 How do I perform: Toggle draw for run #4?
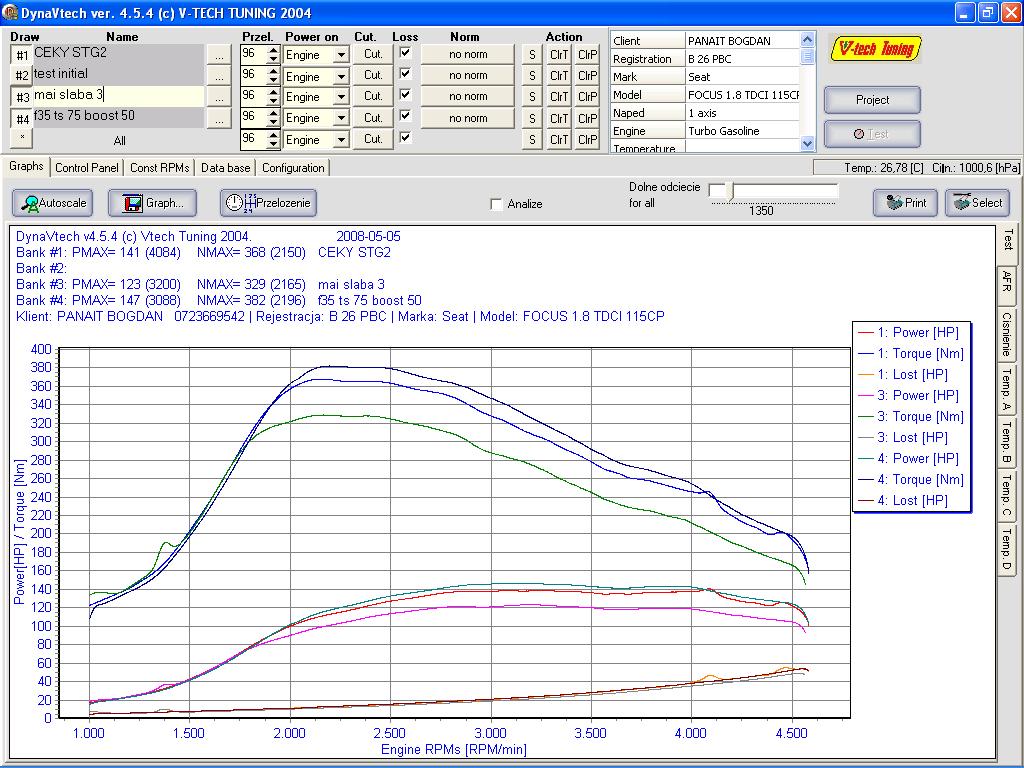[x=22, y=119]
